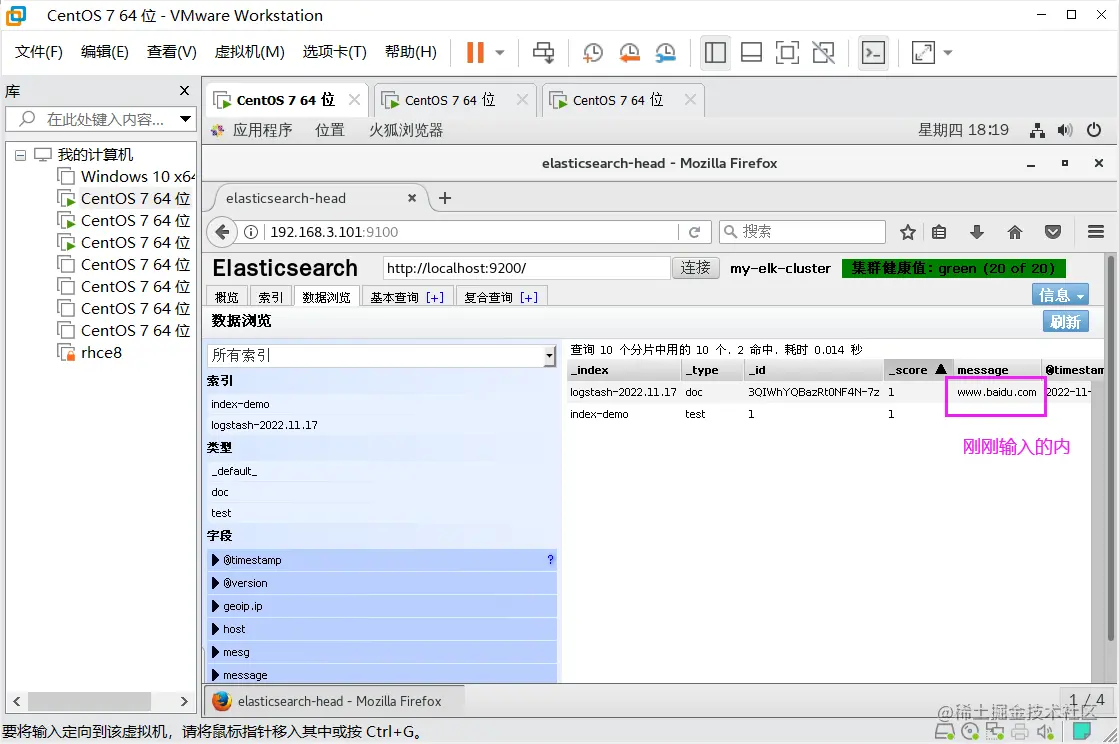Screen dimensions: 1119x744
Task: Open the 位置 menu in CentOS
Action: tap(330, 130)
